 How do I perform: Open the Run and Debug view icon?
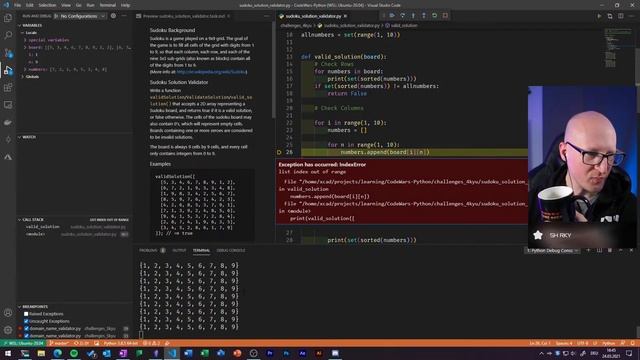pos(8,70)
